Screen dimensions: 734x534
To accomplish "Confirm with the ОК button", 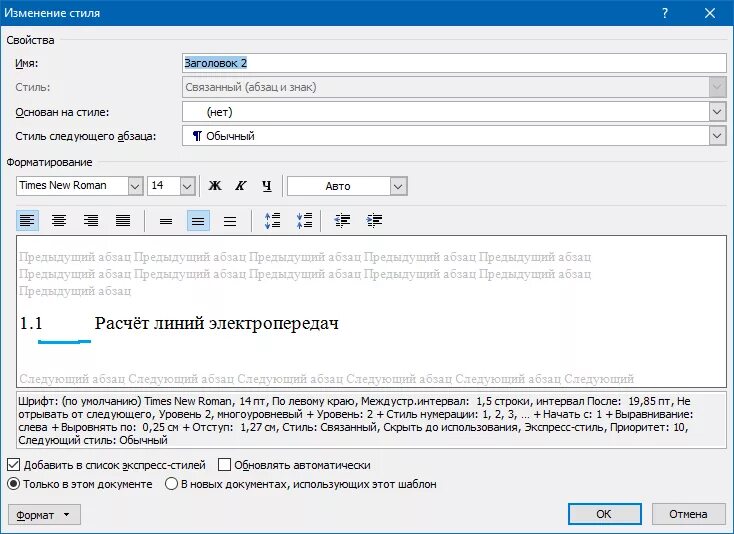I will click(x=604, y=514).
